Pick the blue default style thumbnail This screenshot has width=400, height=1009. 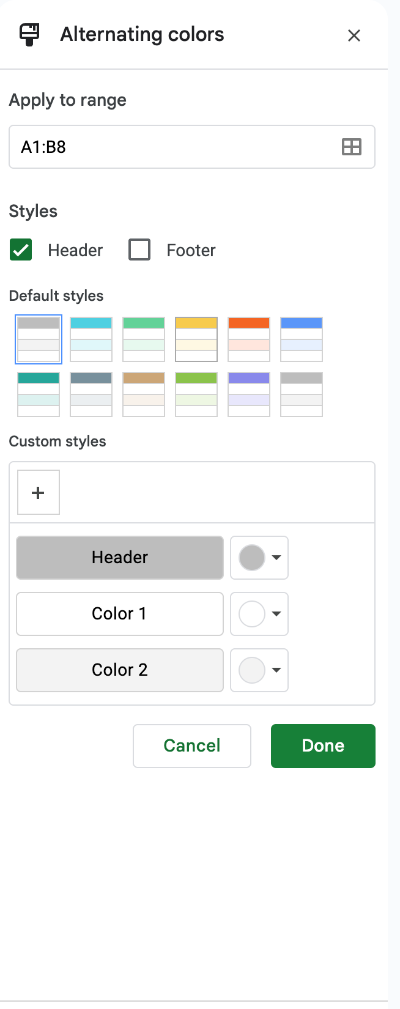click(302, 339)
